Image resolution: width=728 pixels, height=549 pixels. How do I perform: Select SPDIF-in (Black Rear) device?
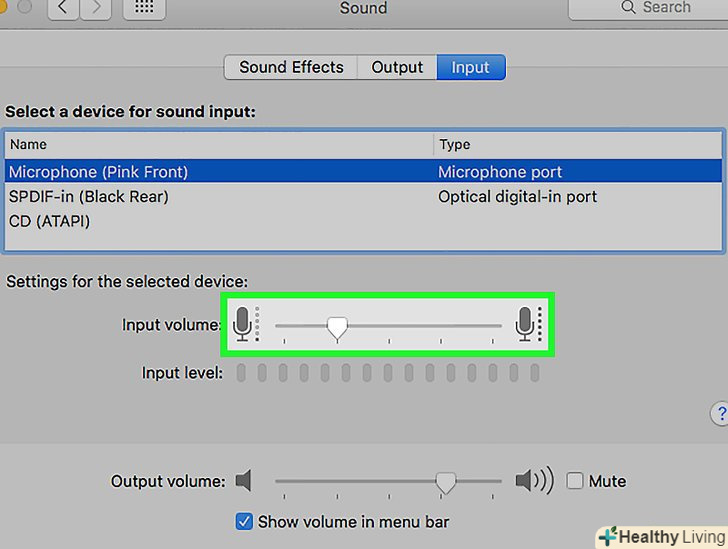89,196
